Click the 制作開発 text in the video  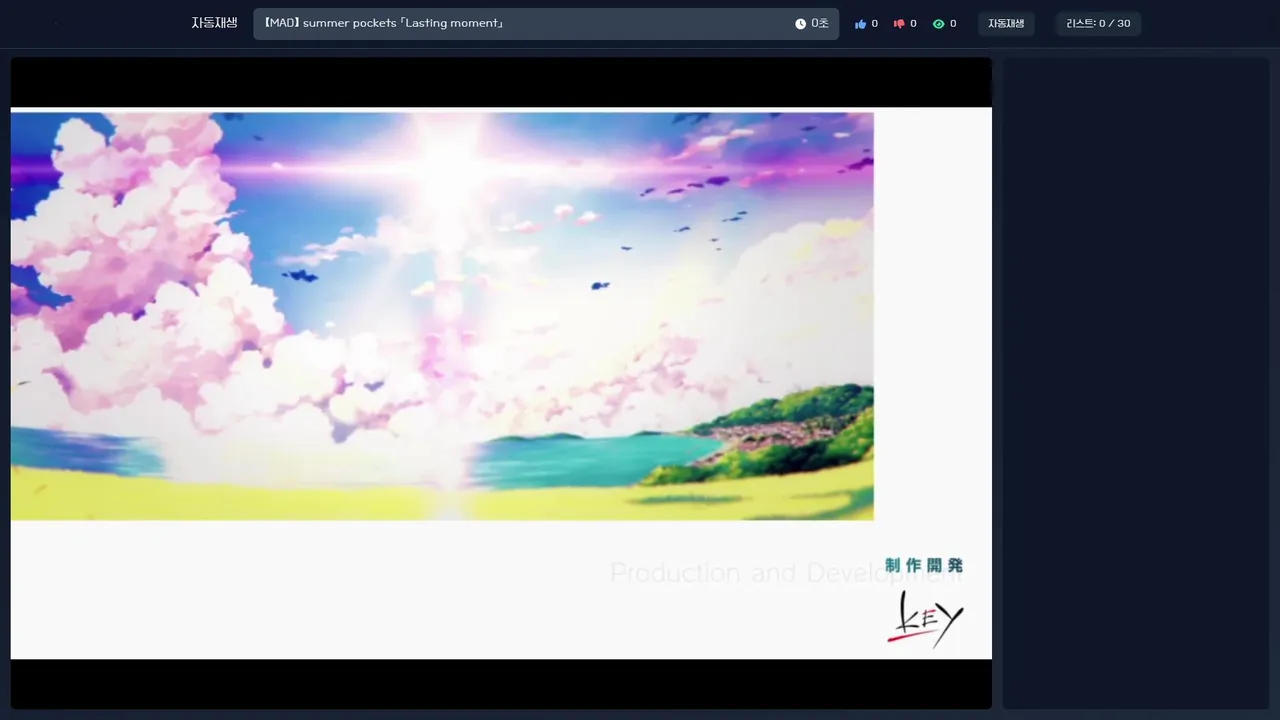(x=924, y=565)
